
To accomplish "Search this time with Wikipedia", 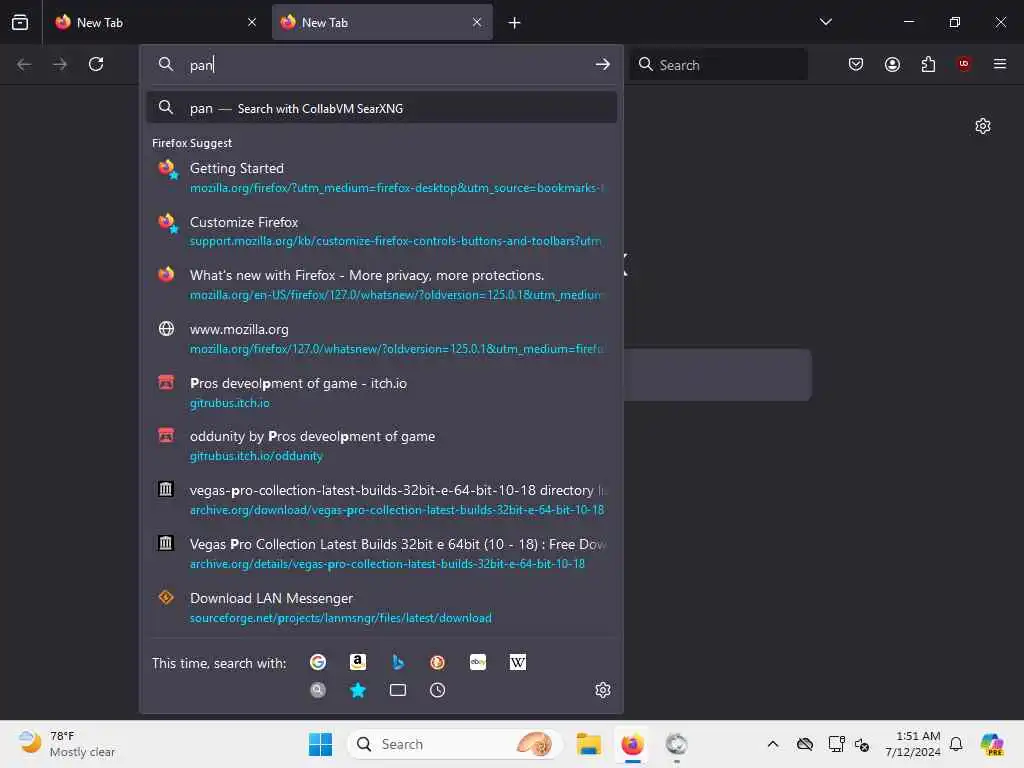I will point(517,662).
